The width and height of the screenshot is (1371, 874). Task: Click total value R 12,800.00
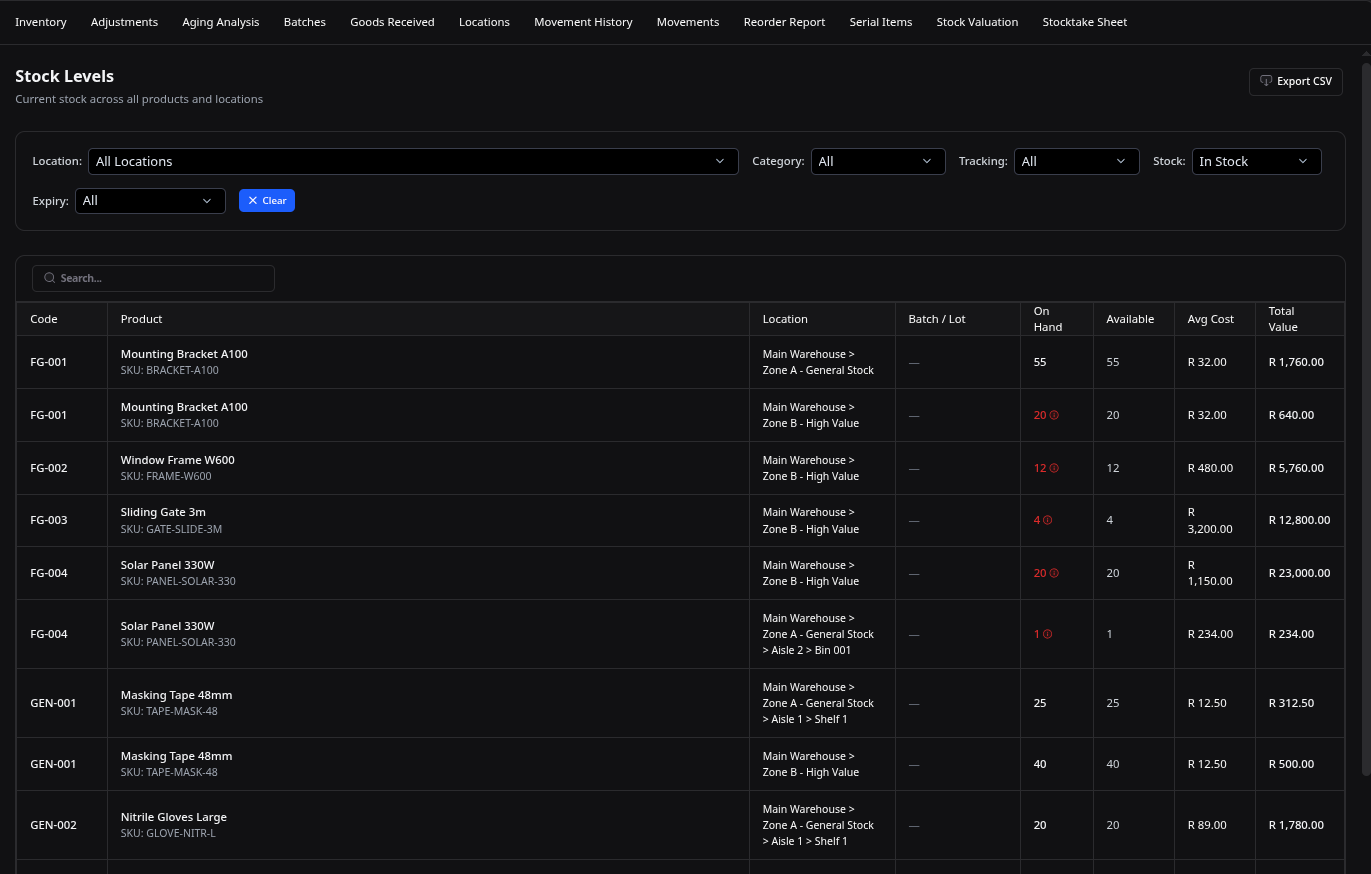pyautogui.click(x=1299, y=520)
